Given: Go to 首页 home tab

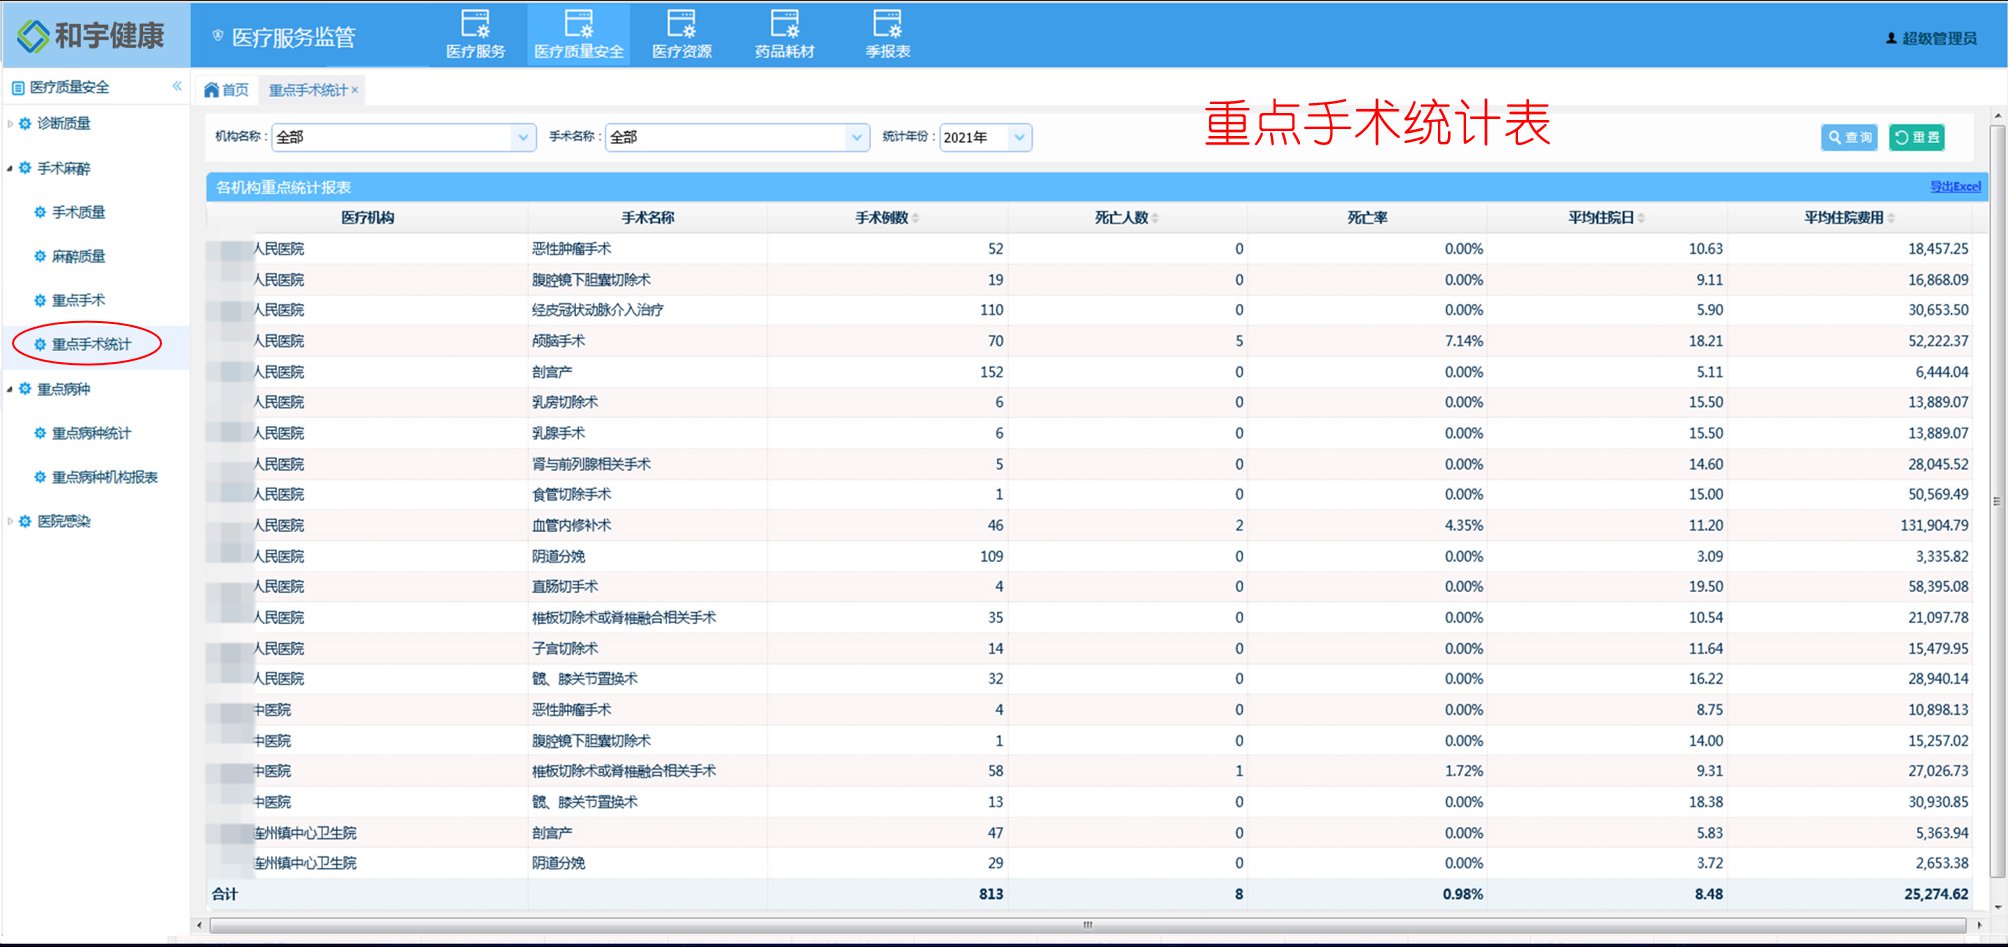Looking at the screenshot, I should [x=227, y=90].
